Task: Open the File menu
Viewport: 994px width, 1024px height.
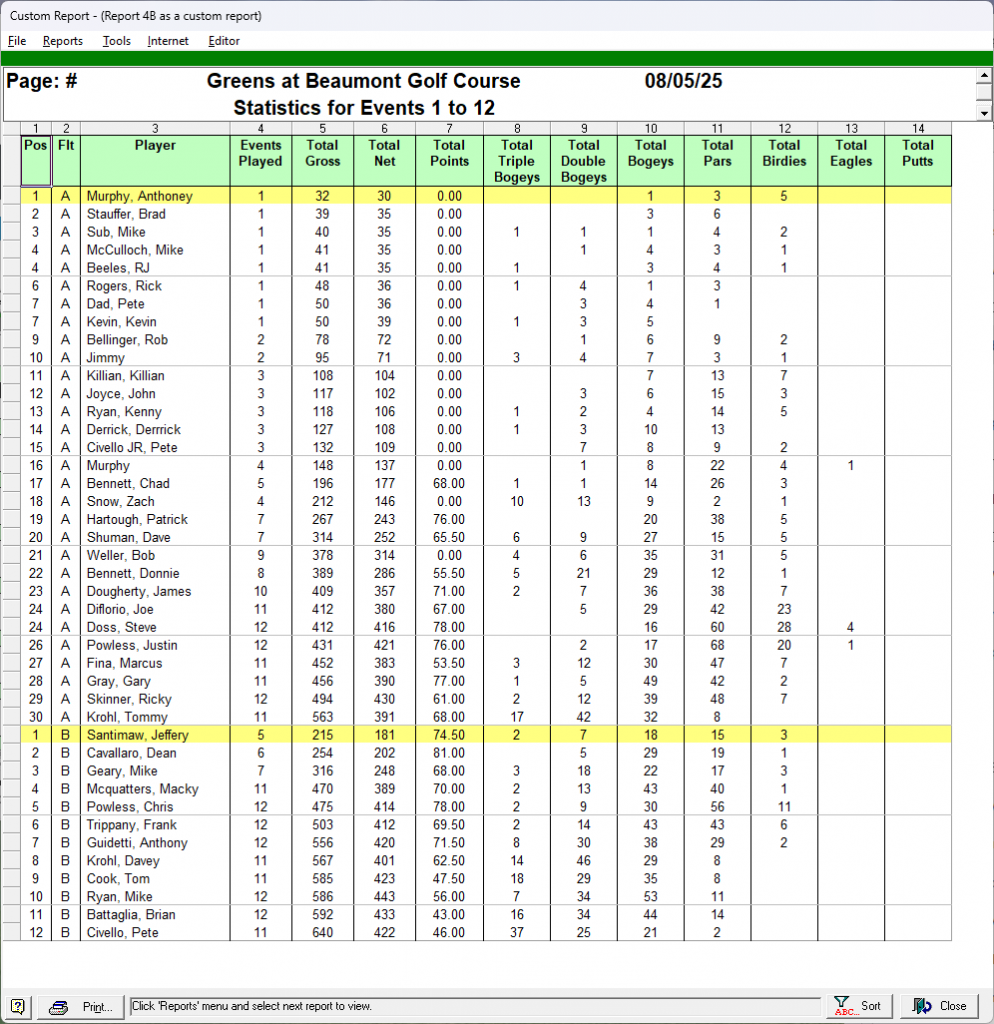Action: point(17,41)
